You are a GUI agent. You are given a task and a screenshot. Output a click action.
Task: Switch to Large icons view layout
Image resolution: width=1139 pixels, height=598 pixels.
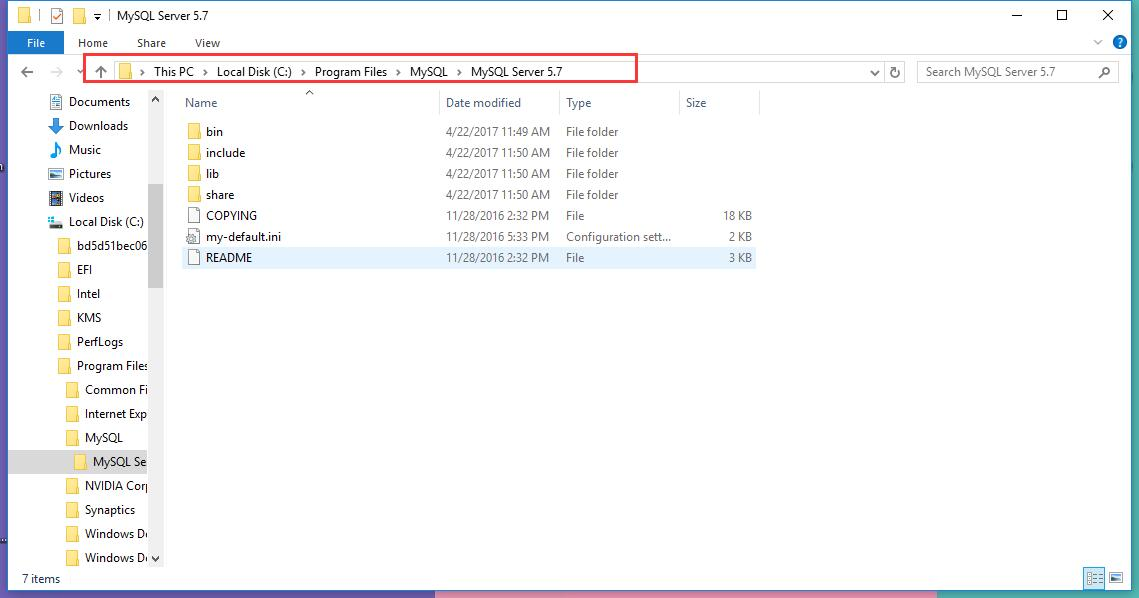1116,578
